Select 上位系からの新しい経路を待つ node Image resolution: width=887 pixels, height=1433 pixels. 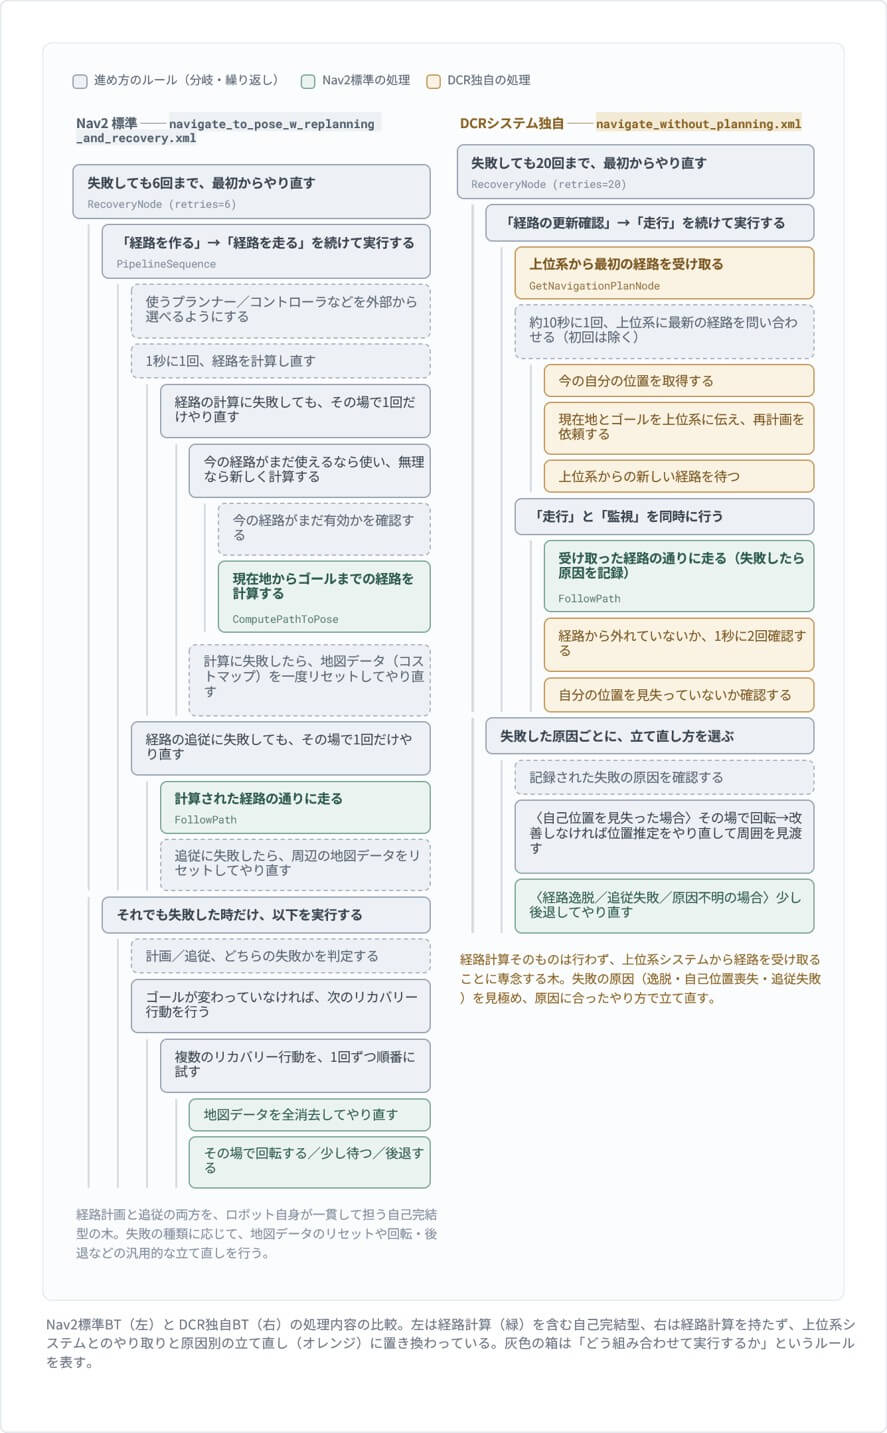point(679,477)
